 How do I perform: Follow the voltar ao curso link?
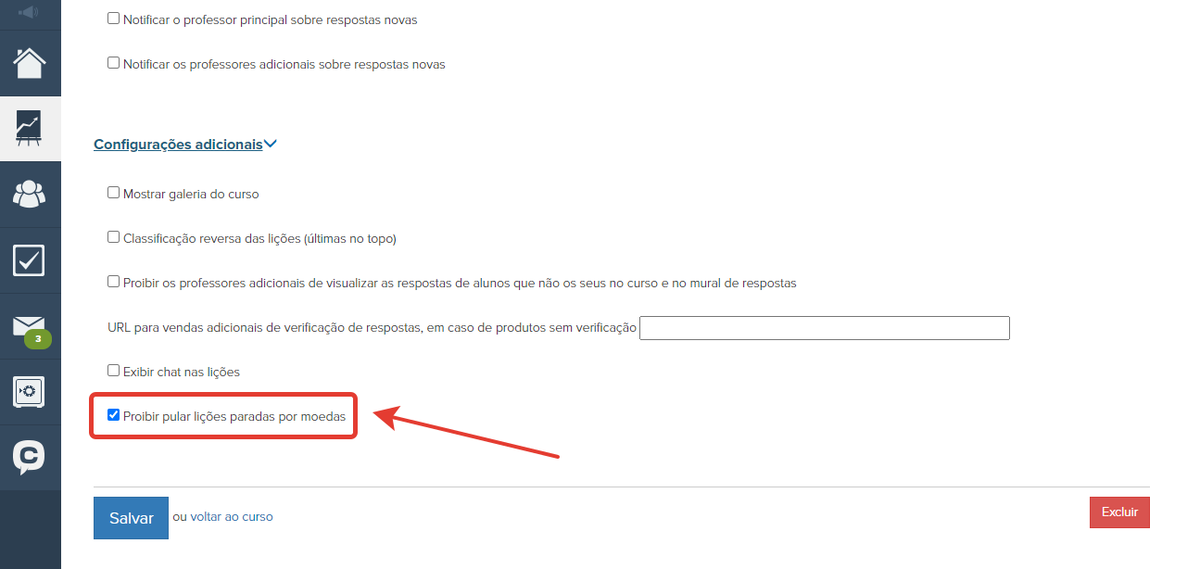[x=232, y=517]
